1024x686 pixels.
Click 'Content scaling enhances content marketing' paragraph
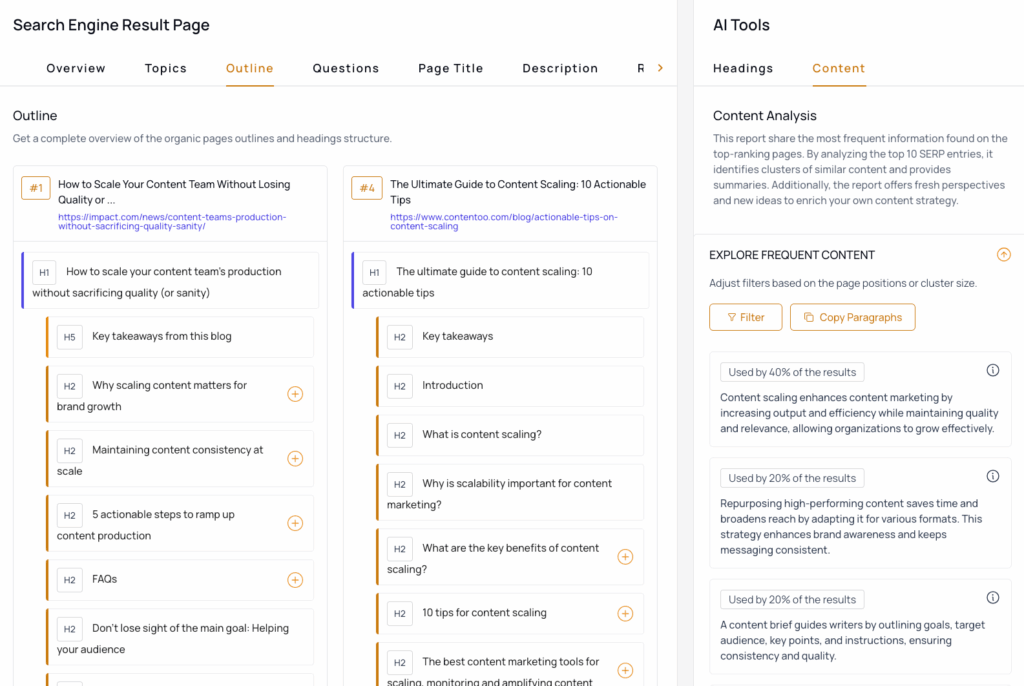pyautogui.click(x=859, y=413)
